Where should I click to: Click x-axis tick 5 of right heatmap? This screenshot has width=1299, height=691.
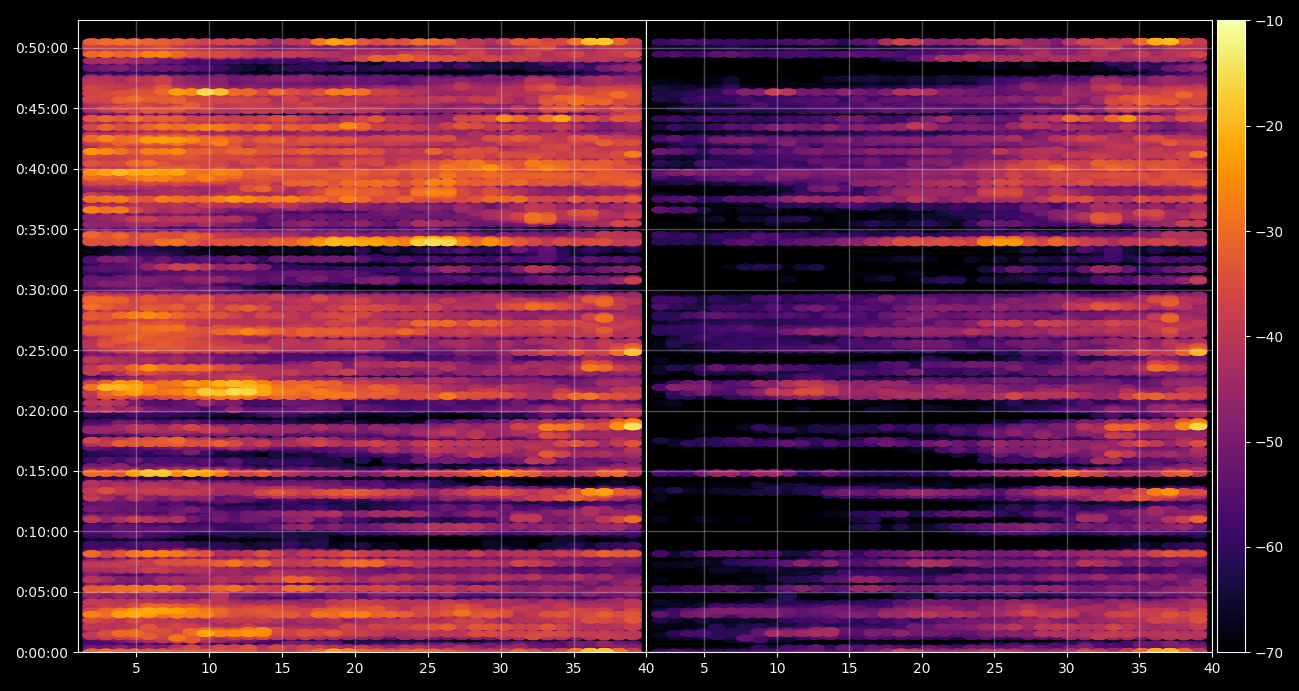tap(704, 668)
